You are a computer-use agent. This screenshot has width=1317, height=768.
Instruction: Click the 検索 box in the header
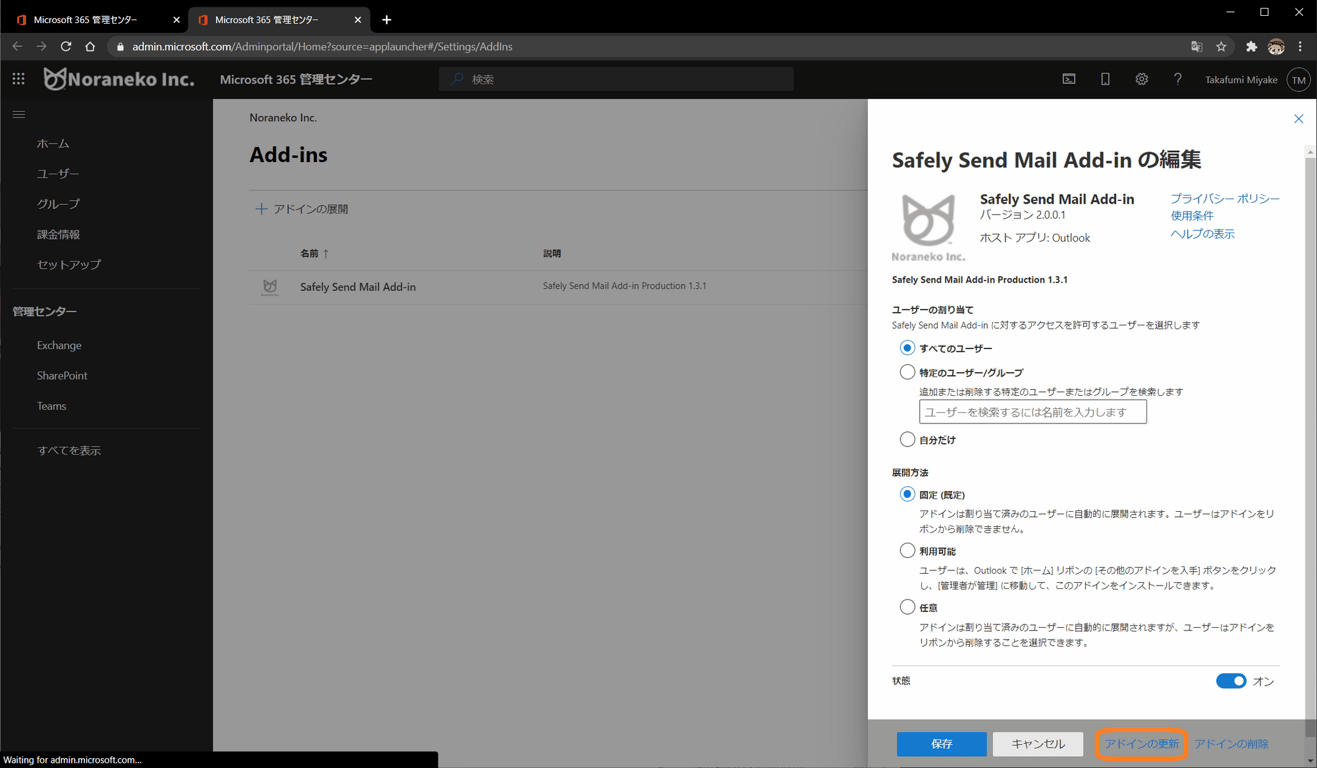616,79
